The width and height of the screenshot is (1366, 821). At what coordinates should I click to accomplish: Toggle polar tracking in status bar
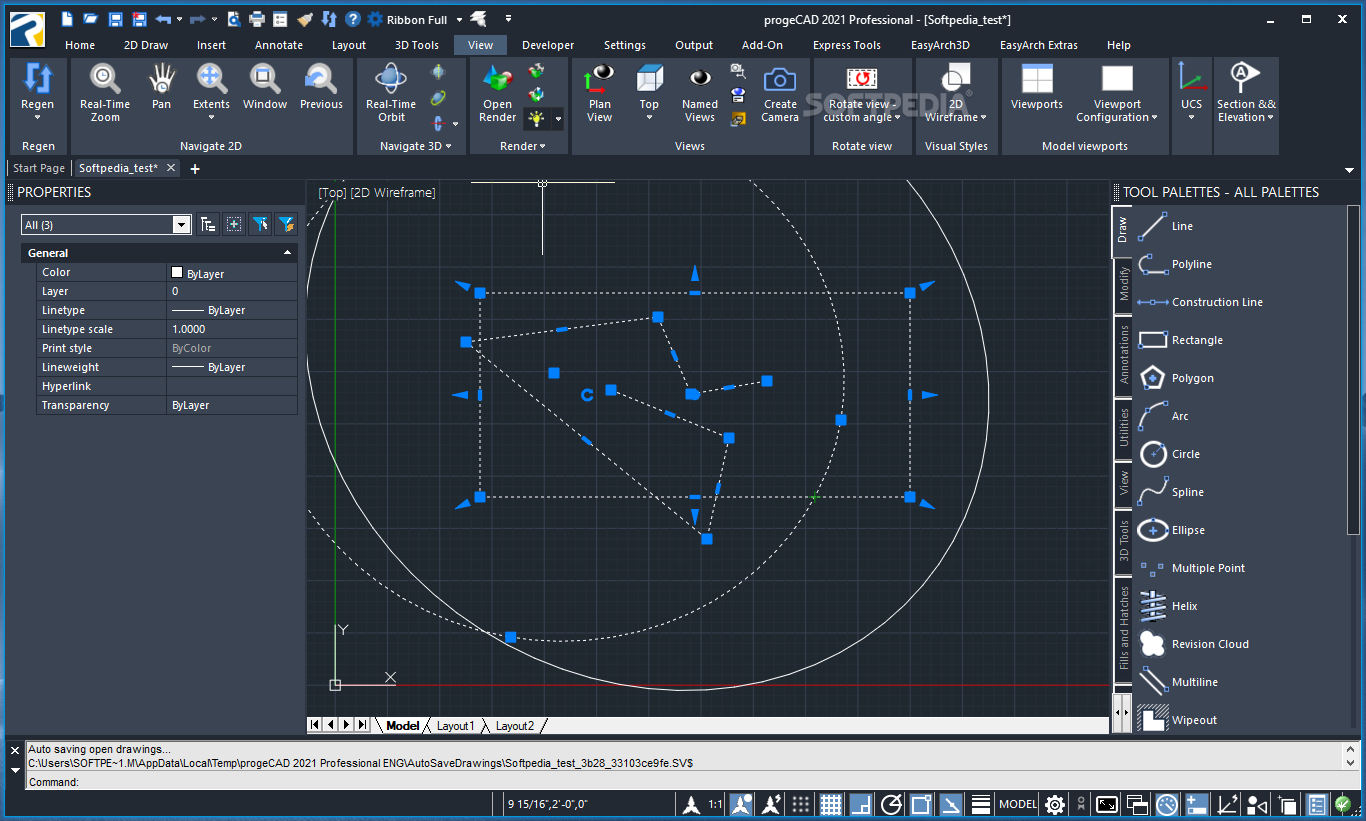tap(891, 804)
